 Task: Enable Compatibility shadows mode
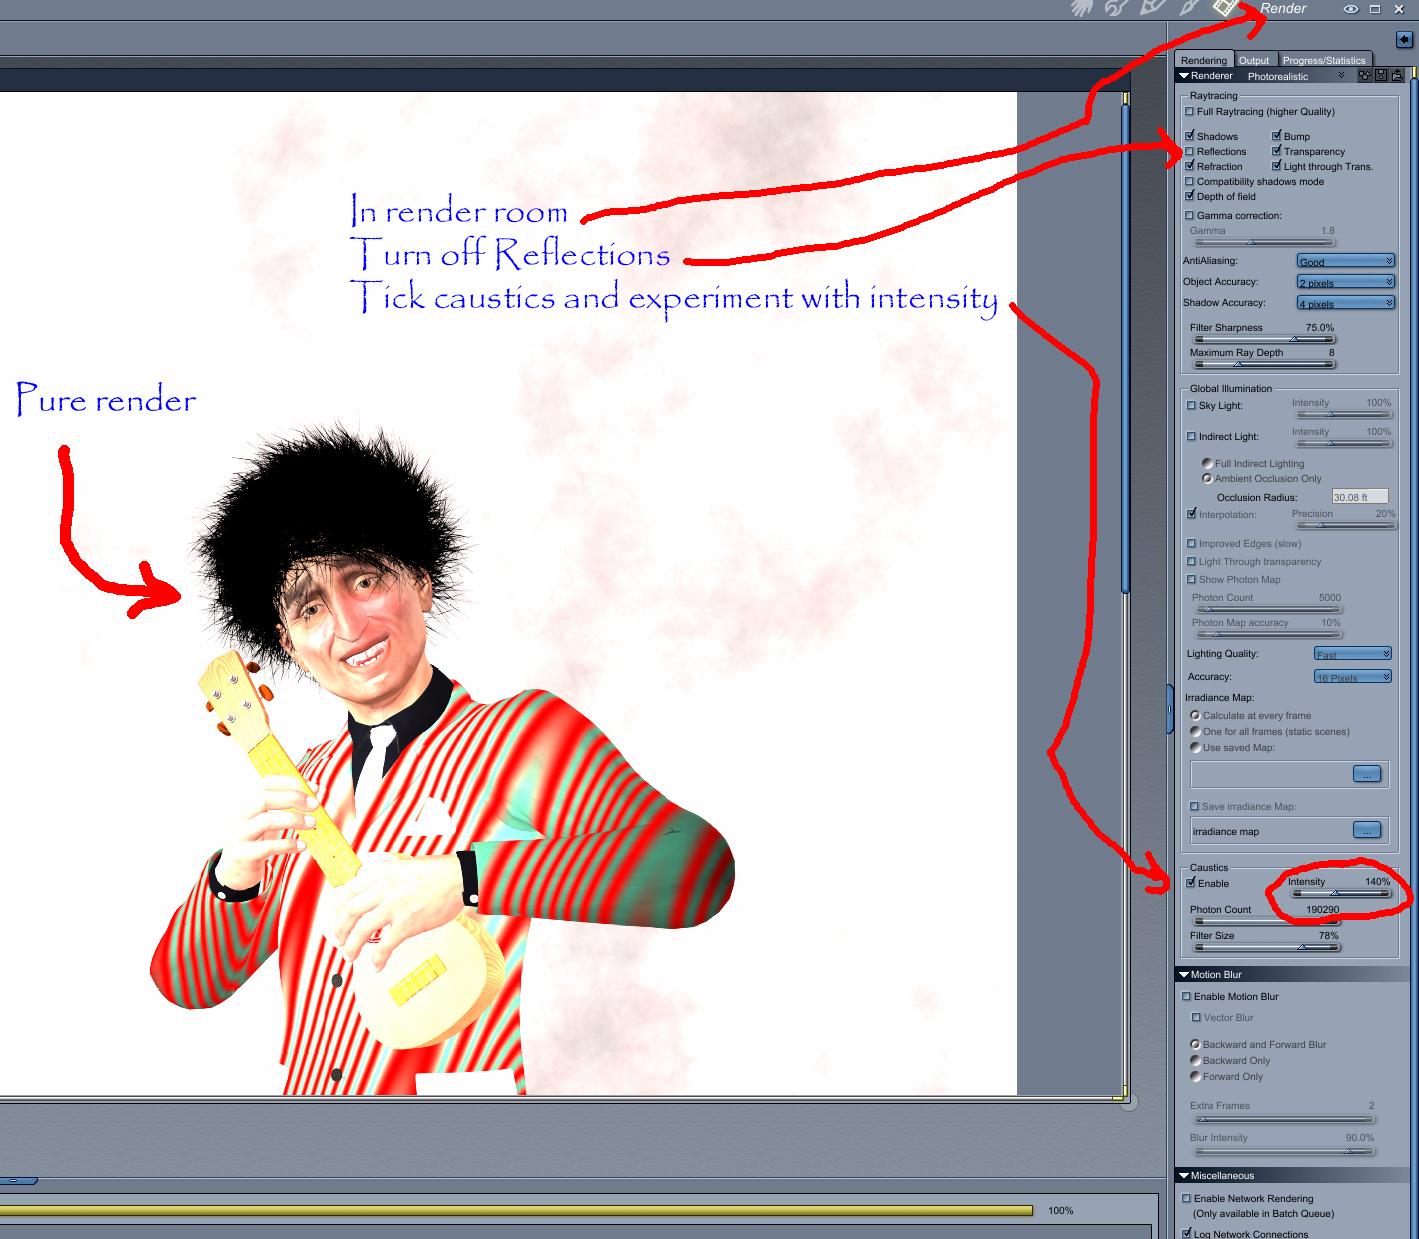[1190, 182]
